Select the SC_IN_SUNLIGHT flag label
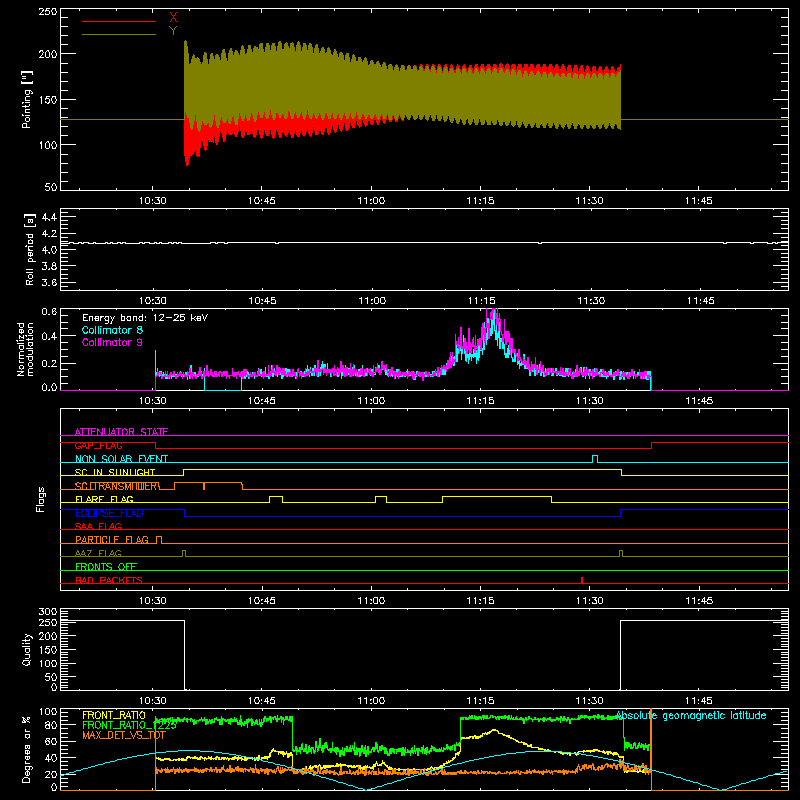The height and width of the screenshot is (800, 800). pyautogui.click(x=115, y=472)
